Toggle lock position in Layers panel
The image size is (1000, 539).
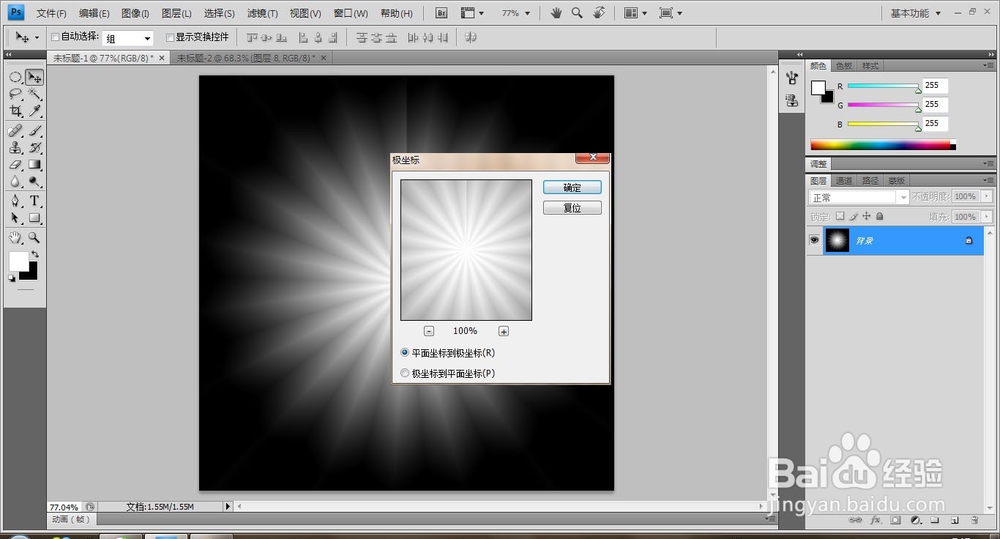click(866, 216)
